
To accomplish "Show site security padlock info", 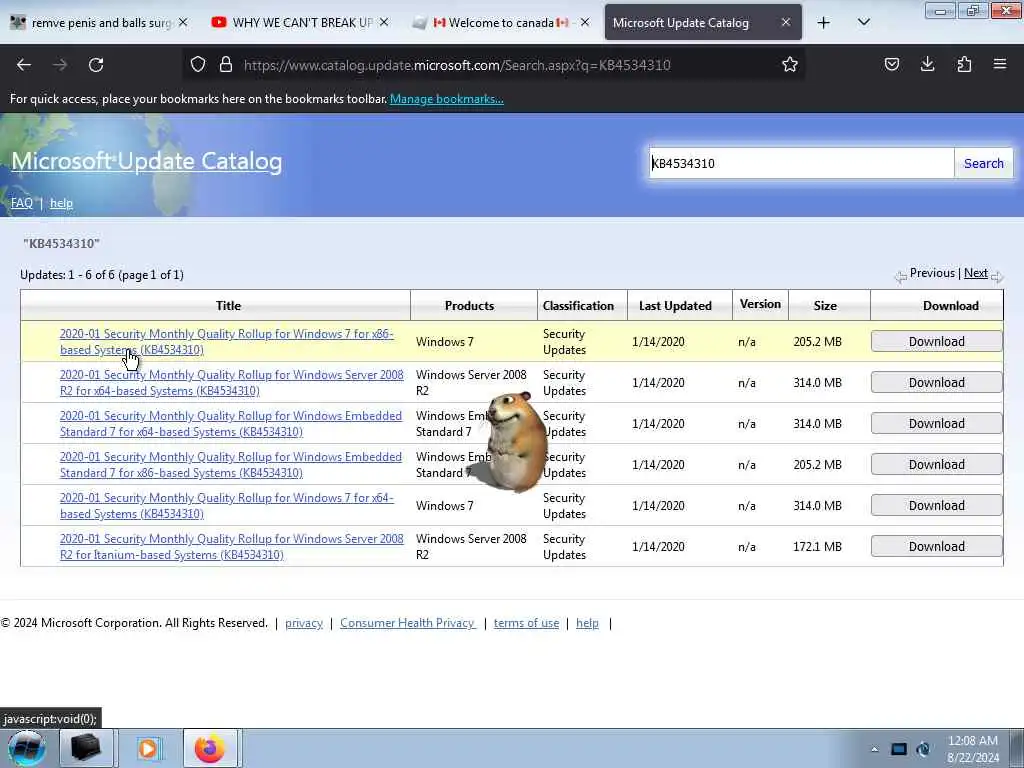I will tap(226, 65).
